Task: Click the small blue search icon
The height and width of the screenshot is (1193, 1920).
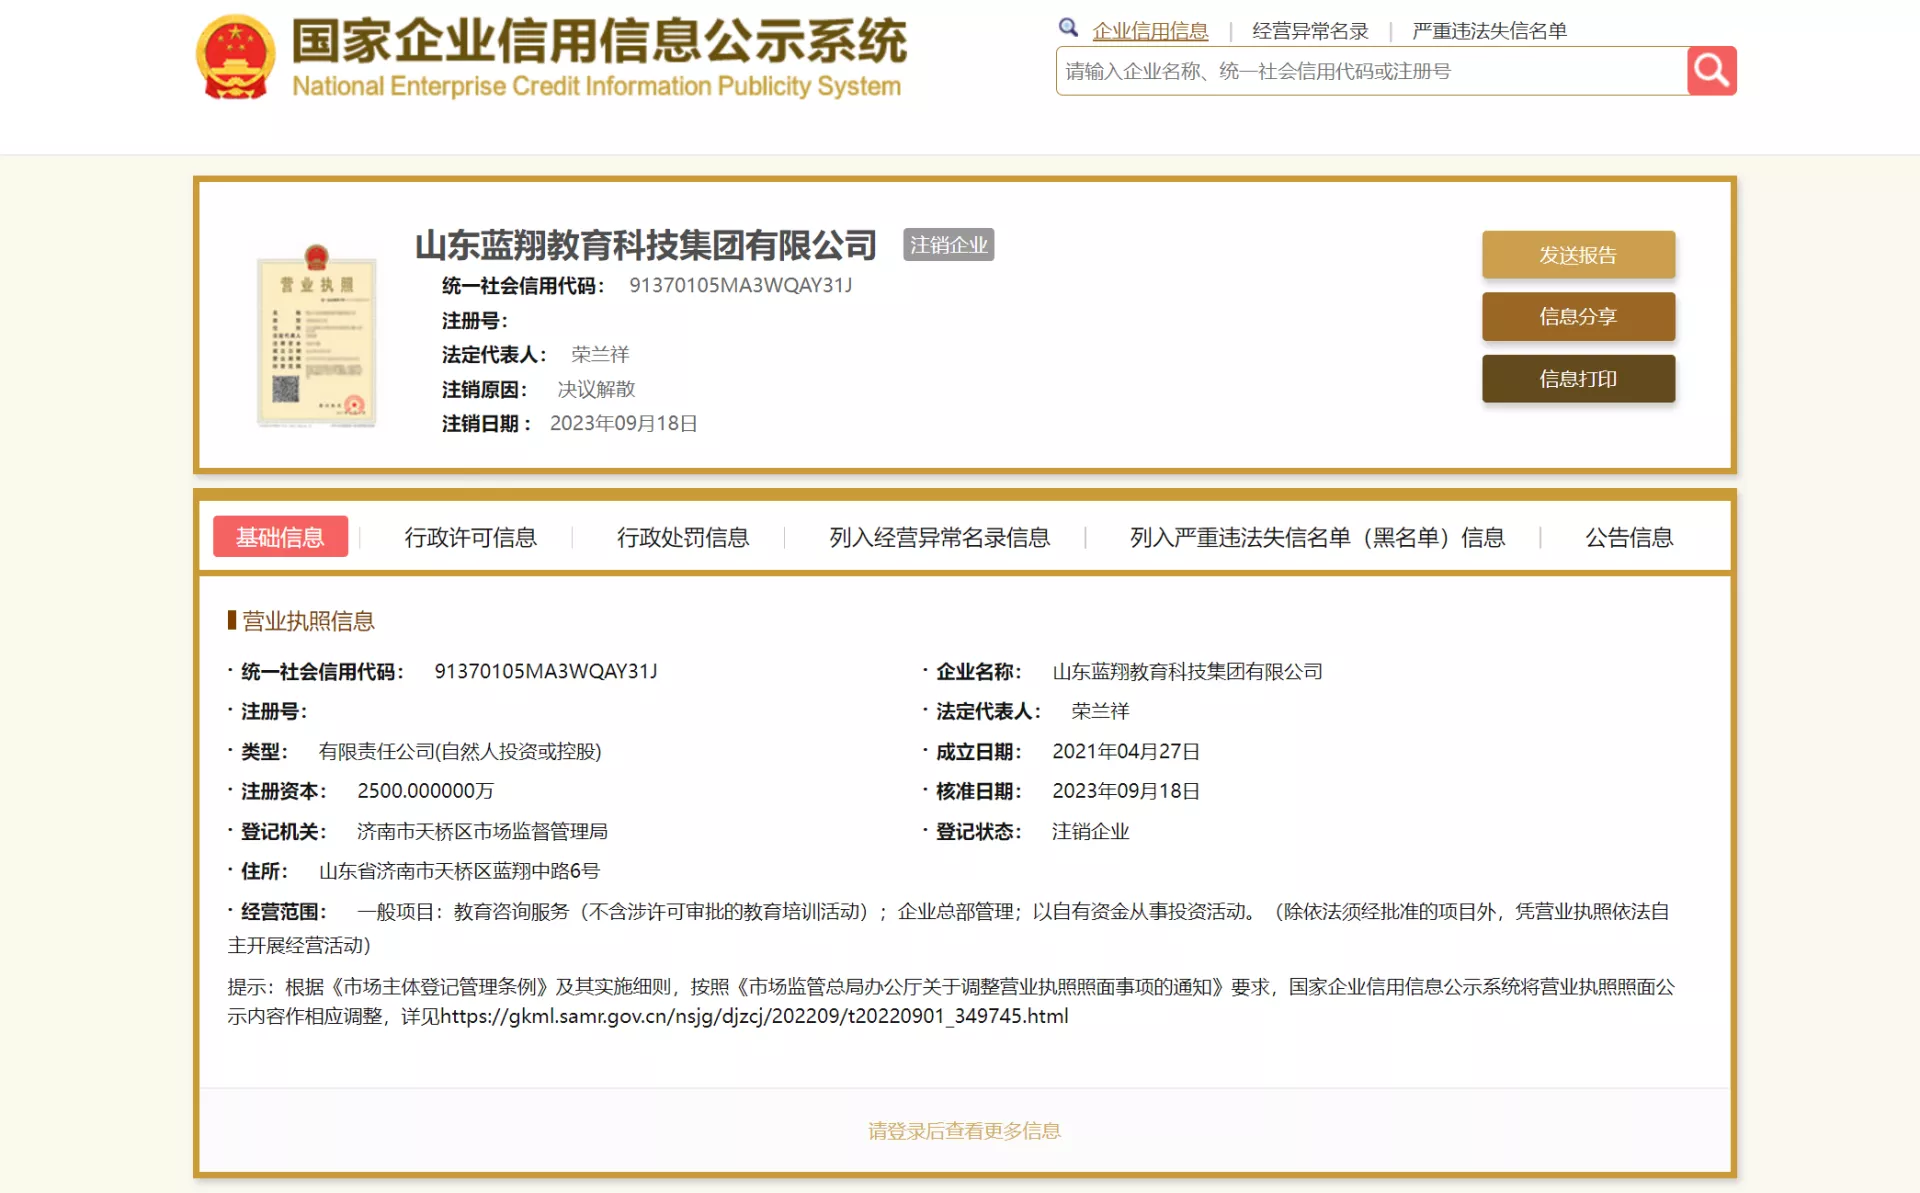Action: click(x=1068, y=28)
